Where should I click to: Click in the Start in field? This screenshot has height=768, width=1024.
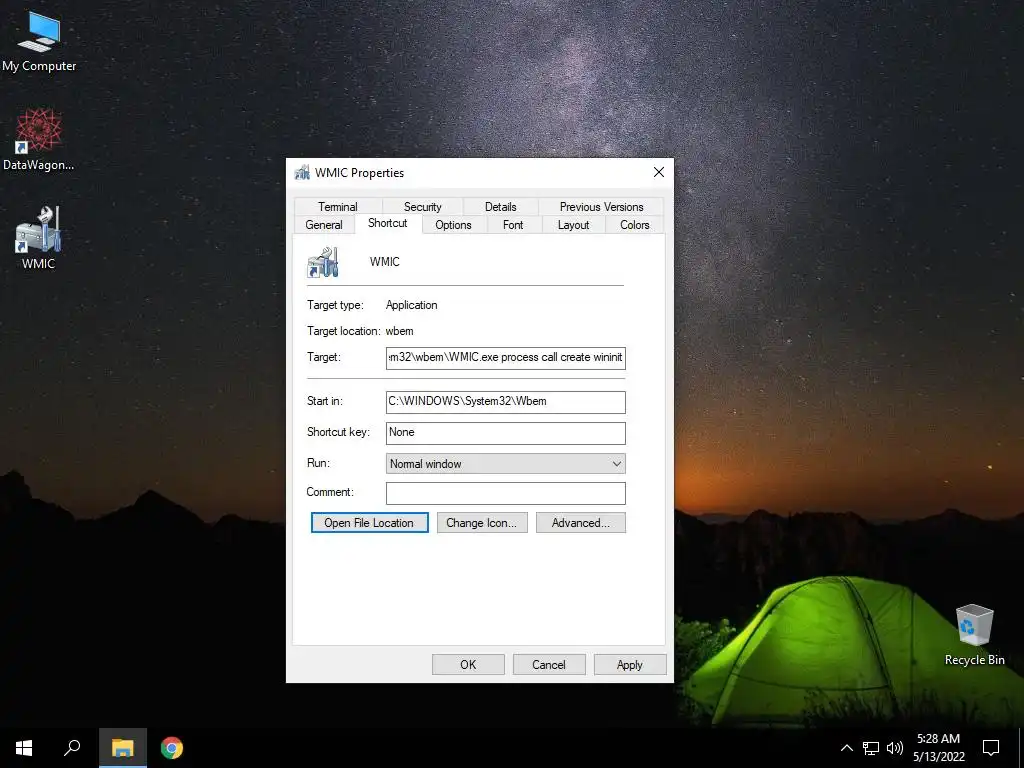[x=505, y=402]
